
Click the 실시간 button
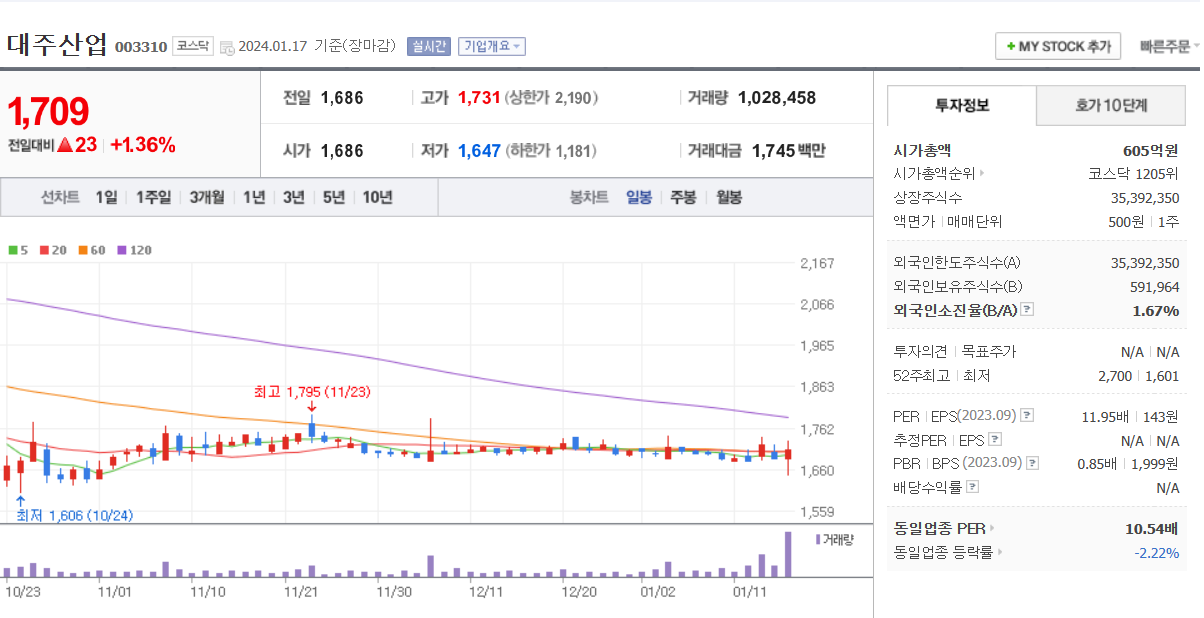pyautogui.click(x=429, y=46)
